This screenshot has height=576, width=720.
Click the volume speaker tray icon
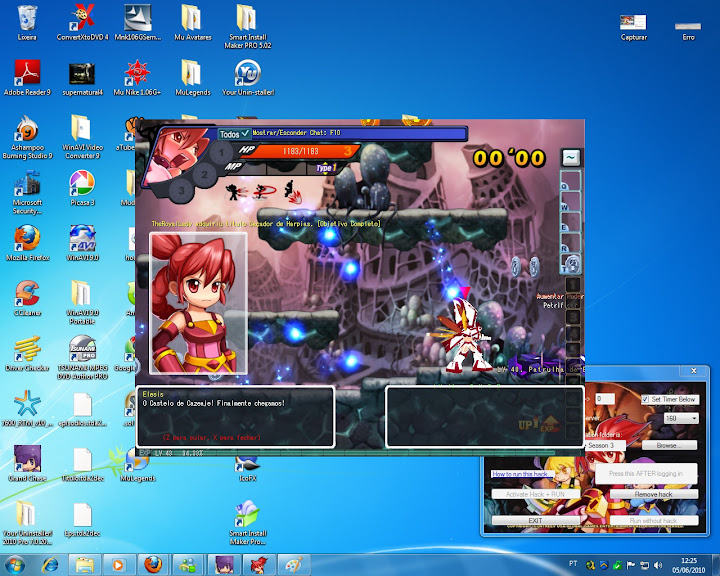pos(658,565)
